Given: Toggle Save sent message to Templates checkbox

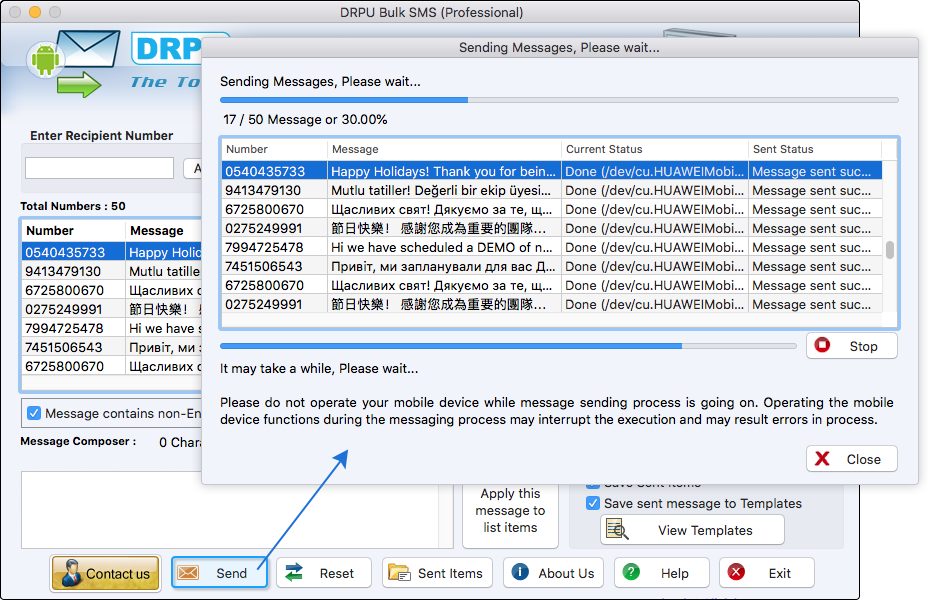Looking at the screenshot, I should [x=593, y=503].
